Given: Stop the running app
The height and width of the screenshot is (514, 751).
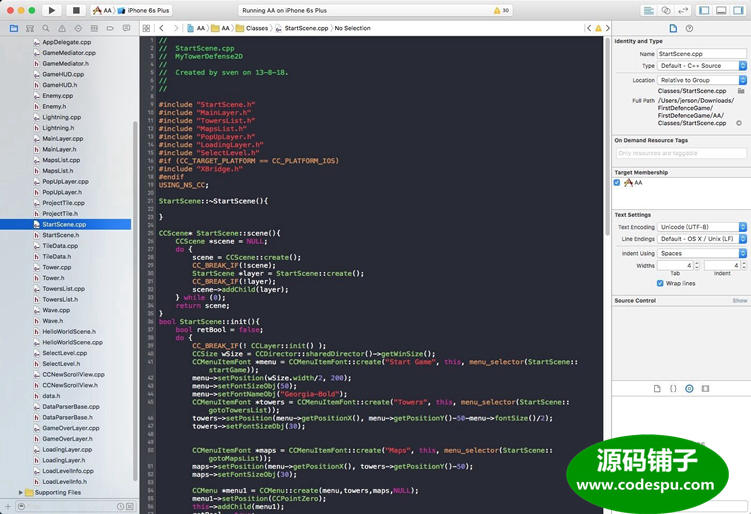Looking at the screenshot, I should pos(76,10).
